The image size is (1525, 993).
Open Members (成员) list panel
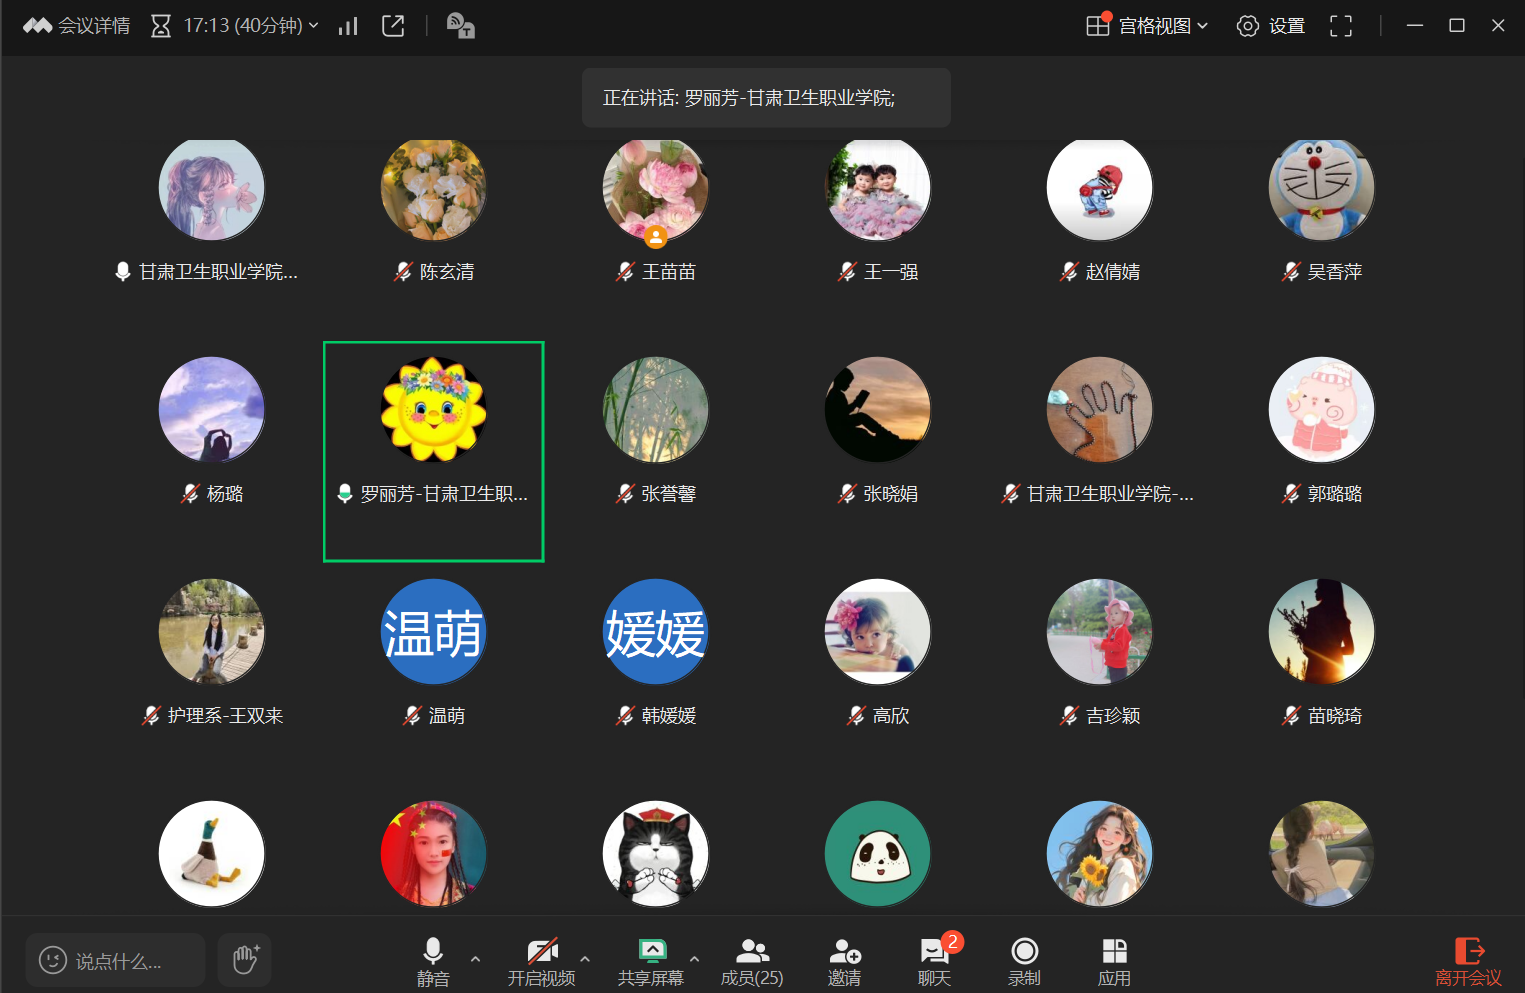coord(752,962)
